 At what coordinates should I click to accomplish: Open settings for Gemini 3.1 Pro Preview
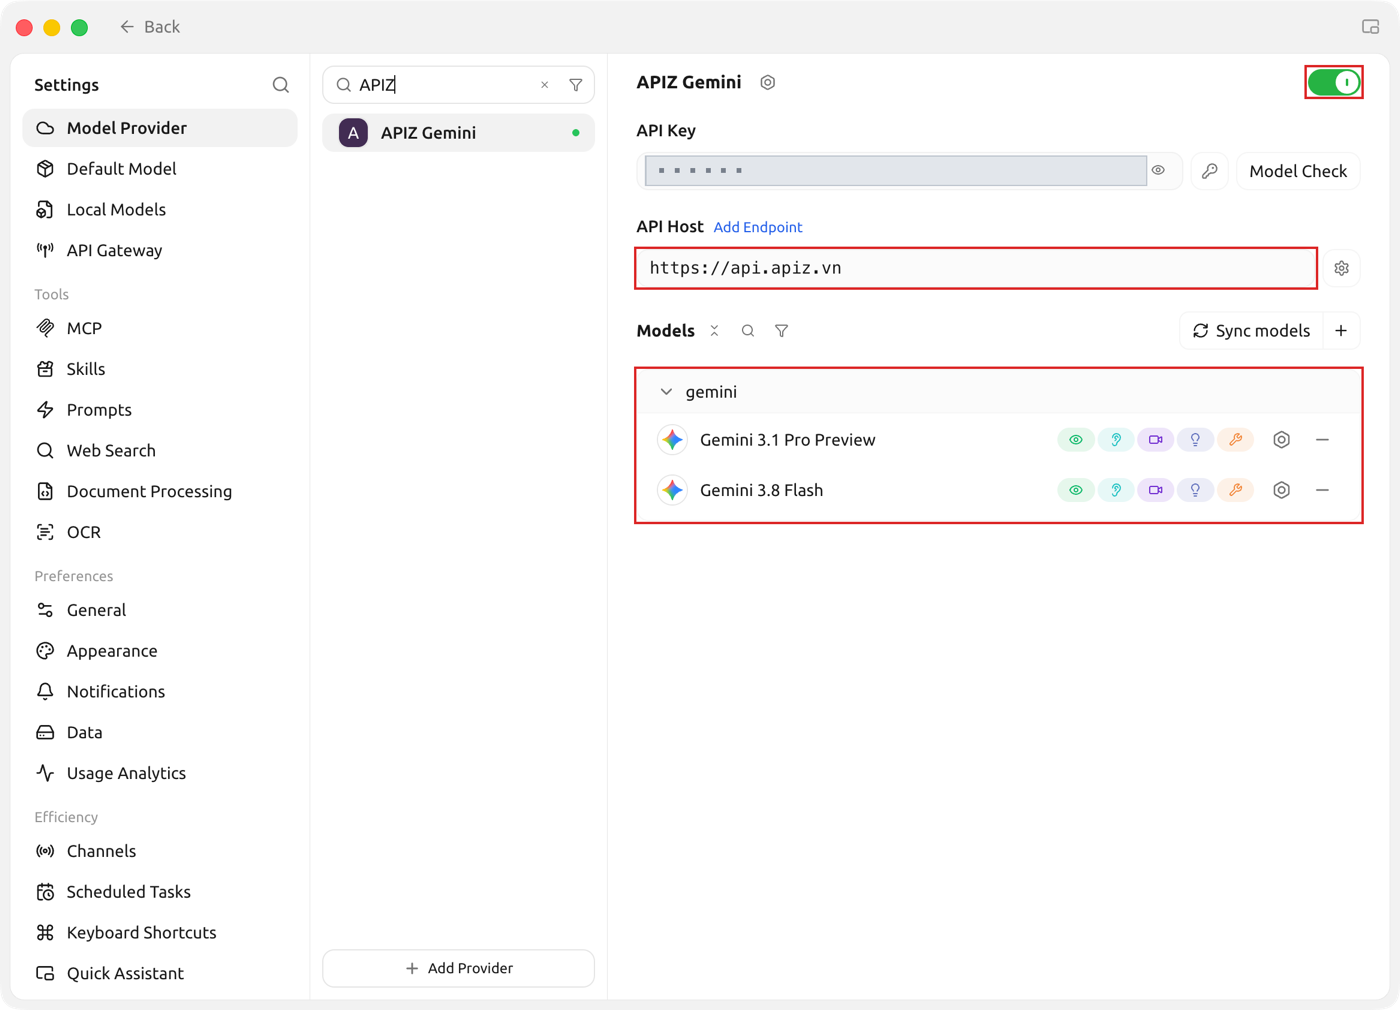(x=1282, y=440)
